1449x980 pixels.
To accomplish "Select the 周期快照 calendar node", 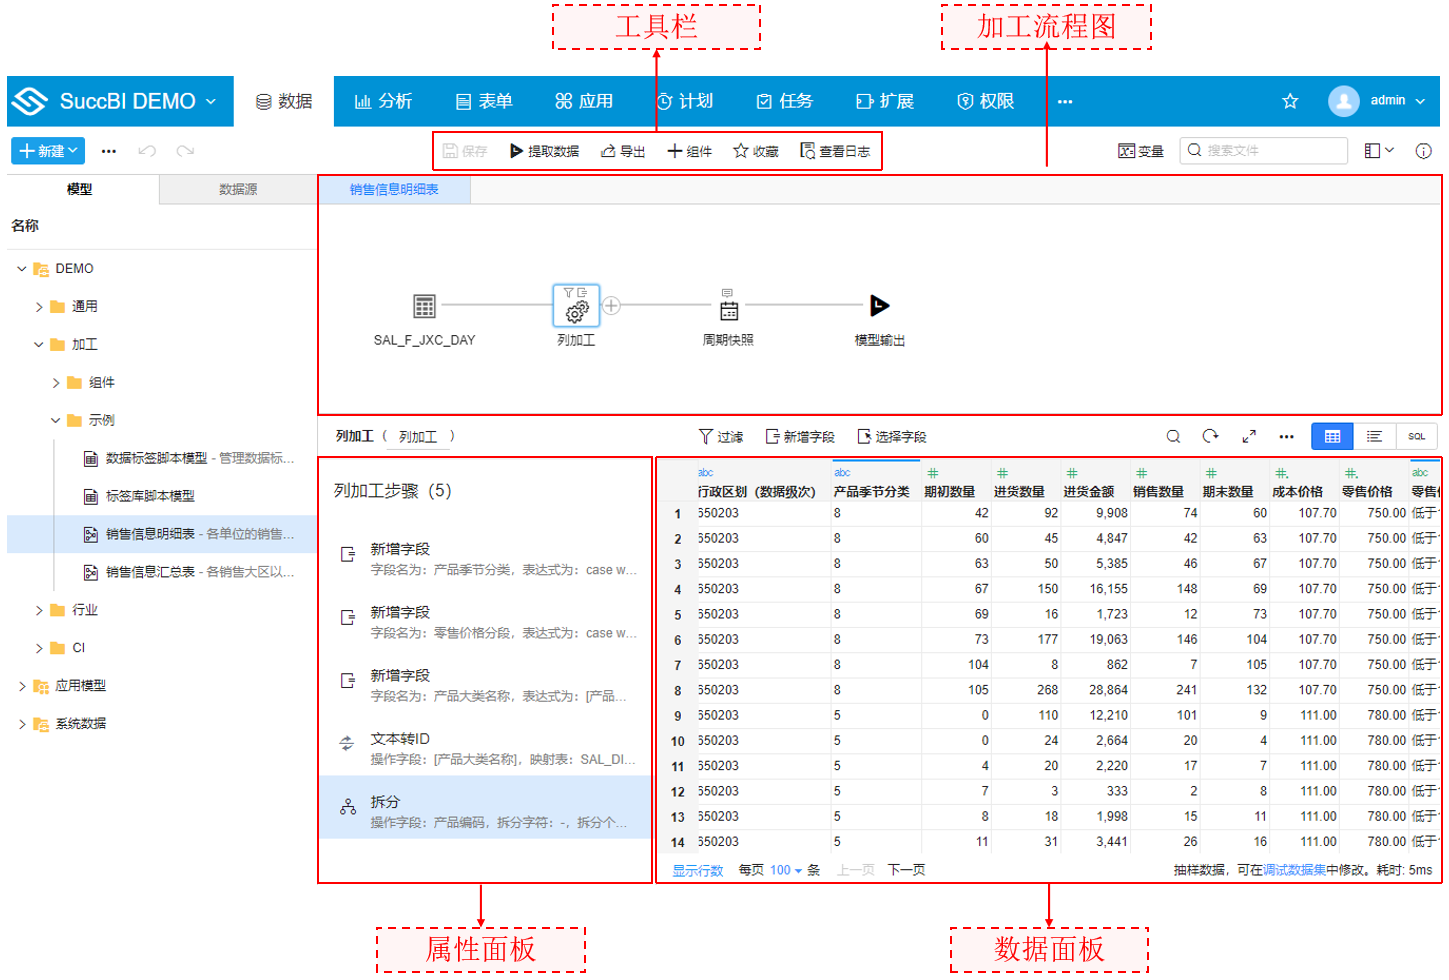I will pyautogui.click(x=728, y=308).
